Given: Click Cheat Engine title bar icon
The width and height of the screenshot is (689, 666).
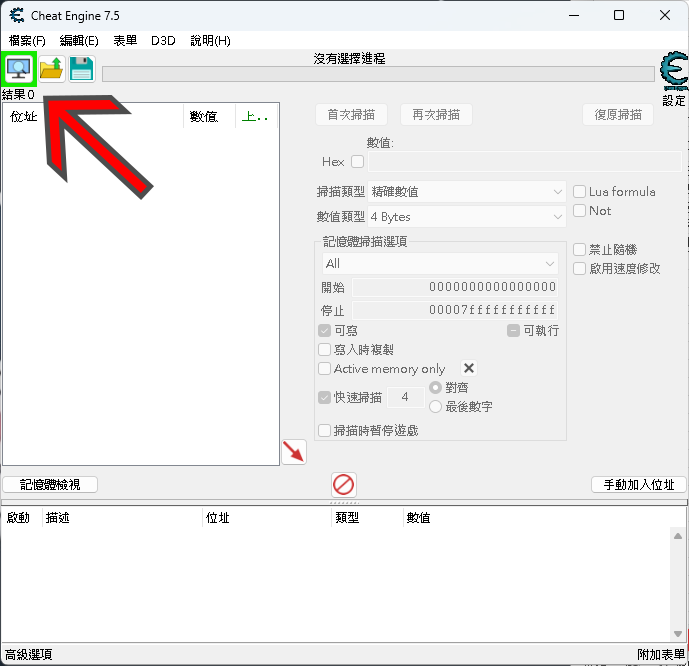Looking at the screenshot, I should (x=17, y=15).
